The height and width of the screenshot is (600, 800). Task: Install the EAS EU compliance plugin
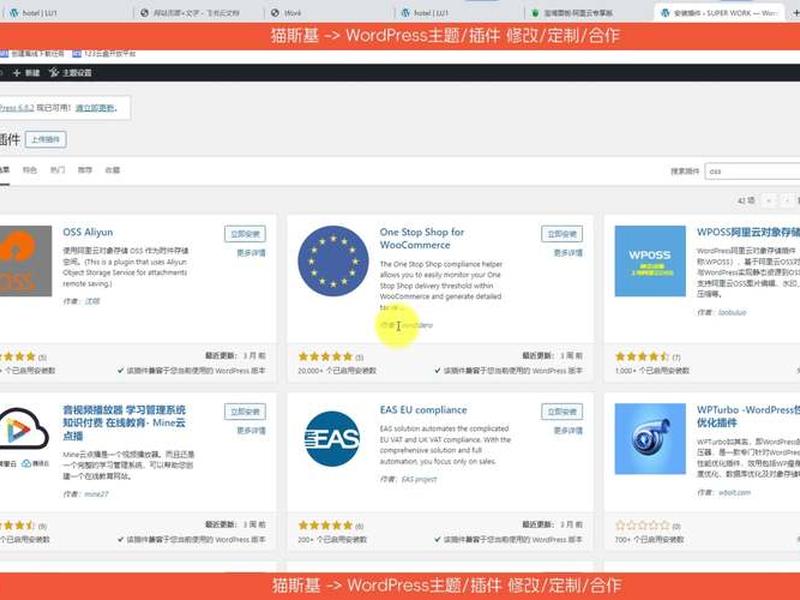[562, 412]
